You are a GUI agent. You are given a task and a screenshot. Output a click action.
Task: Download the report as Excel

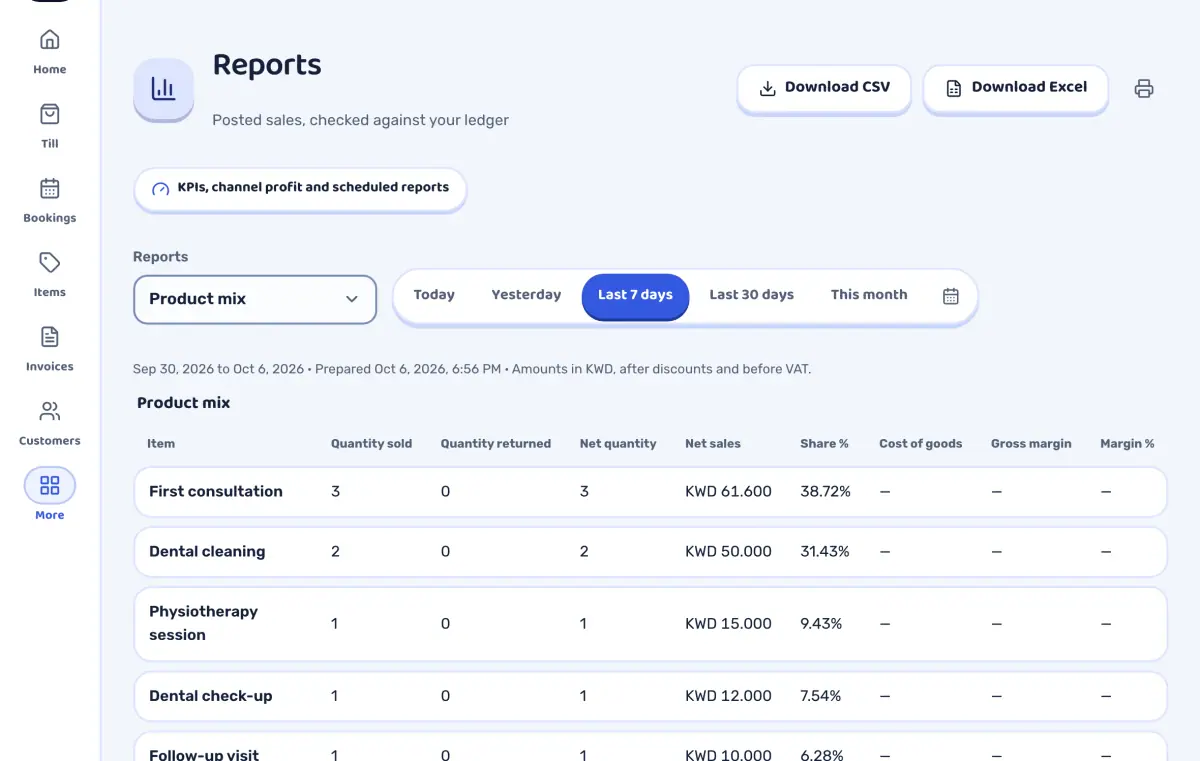(1015, 88)
